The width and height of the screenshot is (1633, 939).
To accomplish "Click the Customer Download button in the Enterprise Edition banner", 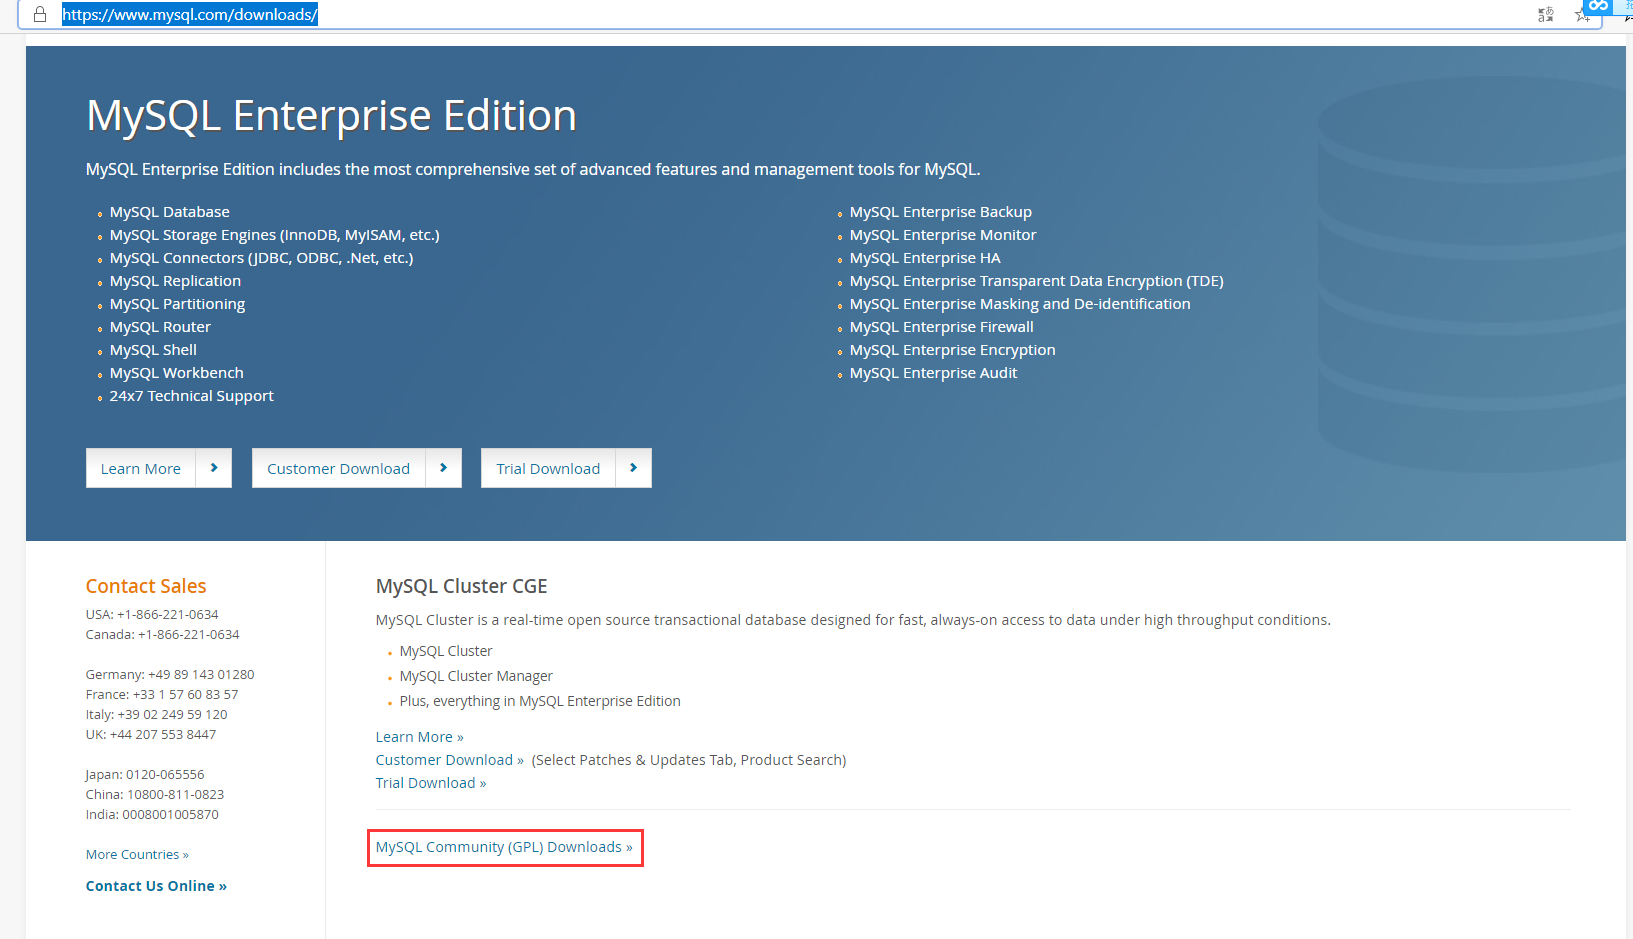I will (x=357, y=468).
